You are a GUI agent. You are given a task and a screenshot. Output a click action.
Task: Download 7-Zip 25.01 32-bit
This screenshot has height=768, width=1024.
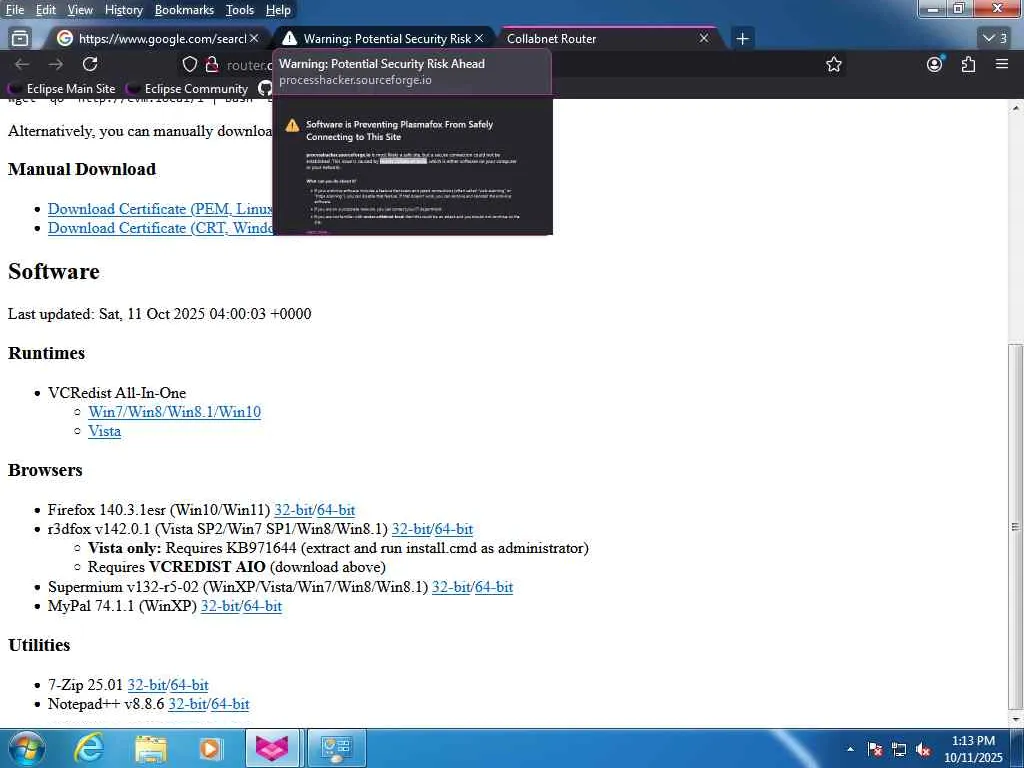tap(146, 685)
